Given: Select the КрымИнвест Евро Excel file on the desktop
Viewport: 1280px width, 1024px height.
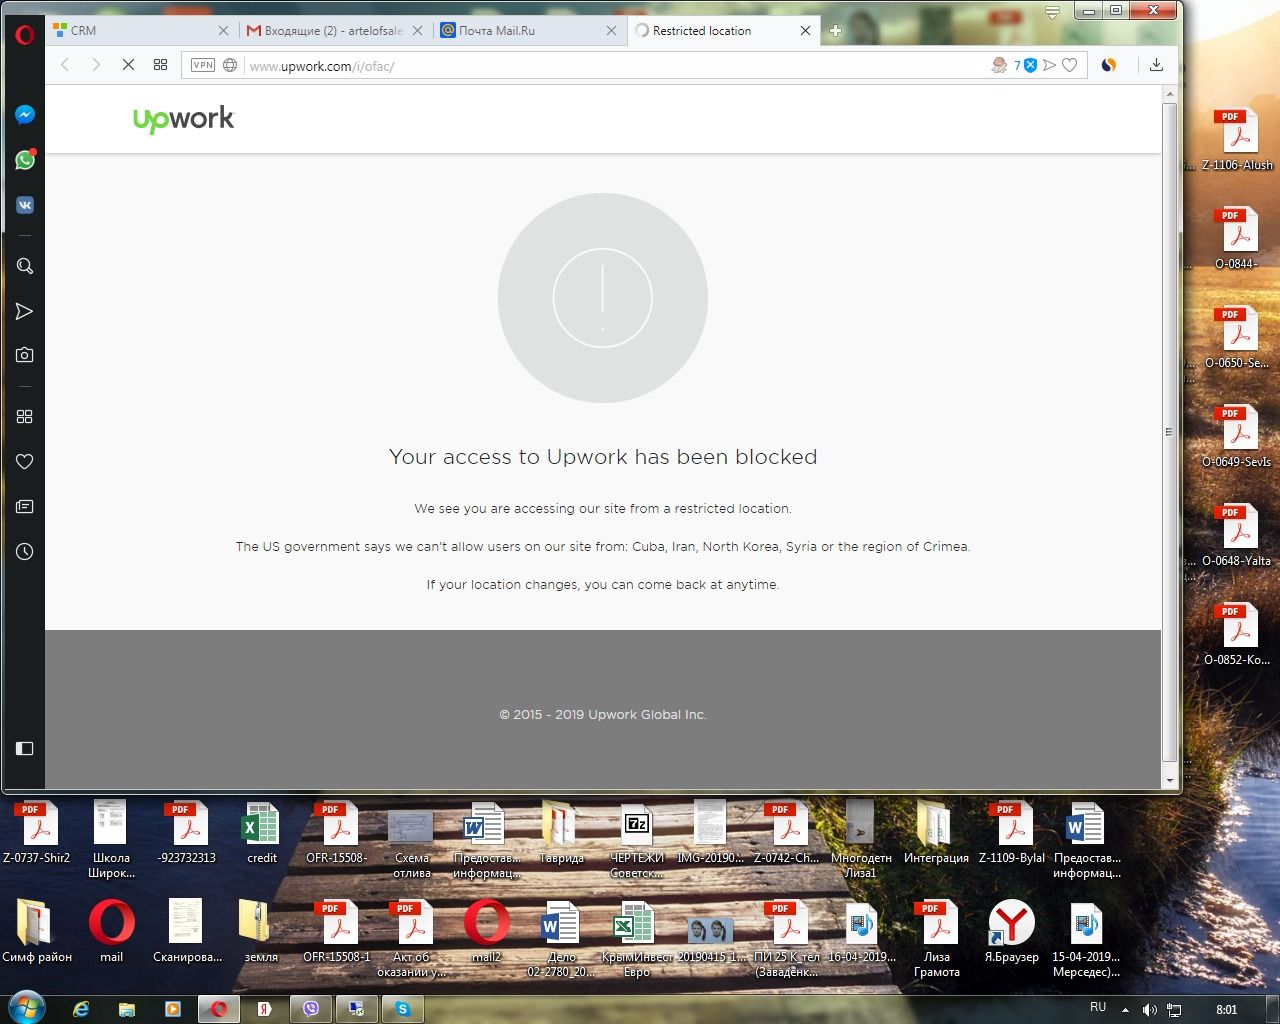Looking at the screenshot, I should coord(637,939).
